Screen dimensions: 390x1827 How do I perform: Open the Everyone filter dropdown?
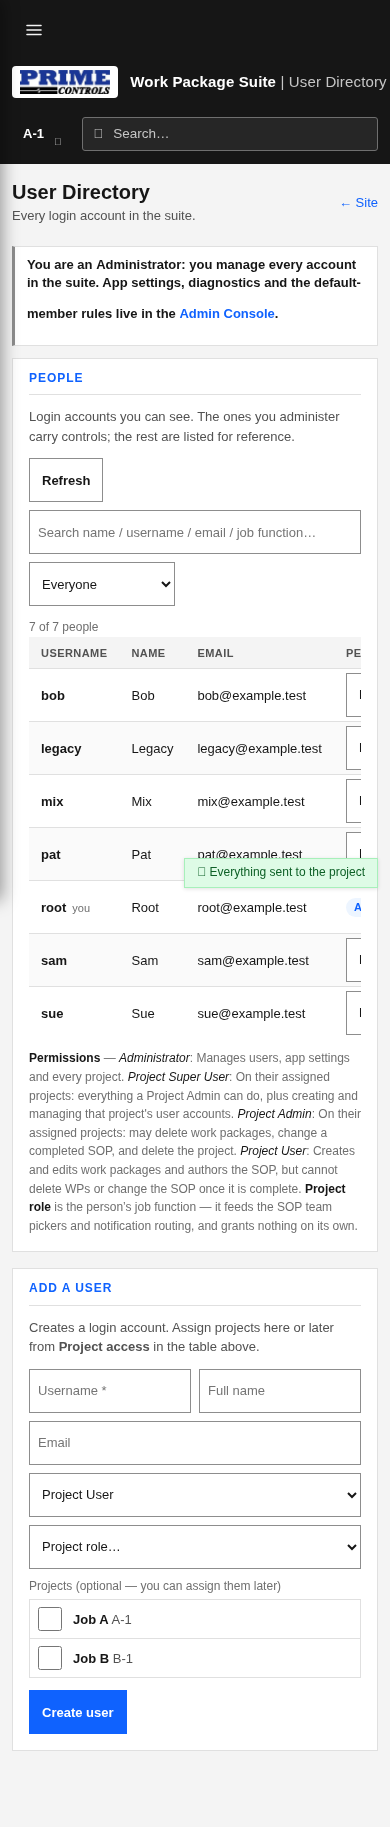point(102,584)
